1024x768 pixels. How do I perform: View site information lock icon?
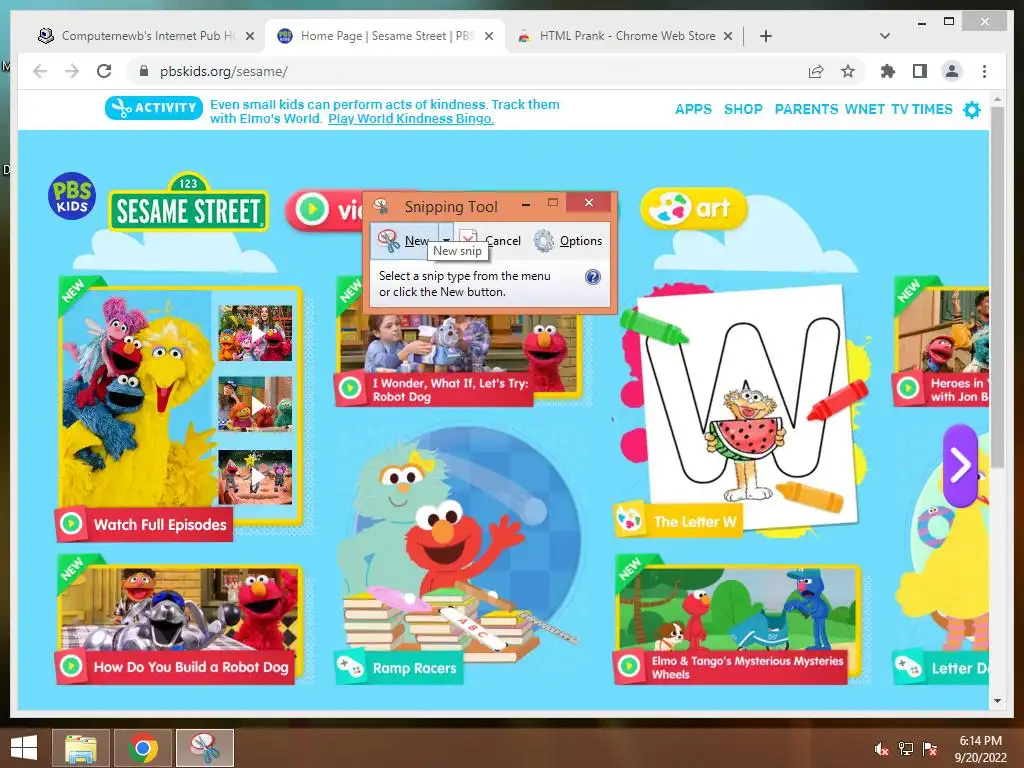(x=144, y=71)
